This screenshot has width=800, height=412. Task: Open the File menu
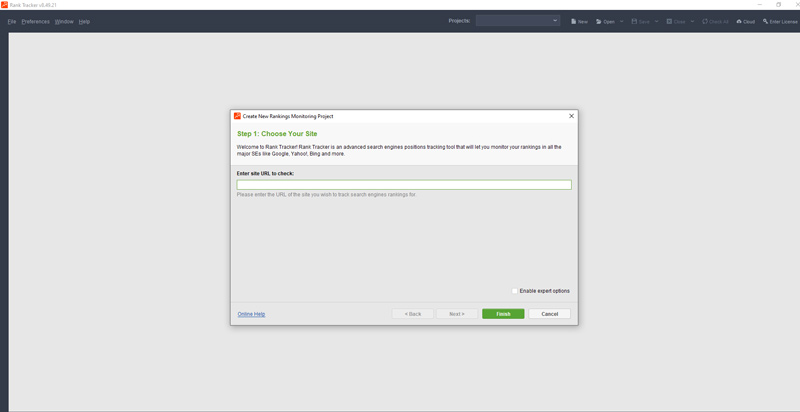12,21
